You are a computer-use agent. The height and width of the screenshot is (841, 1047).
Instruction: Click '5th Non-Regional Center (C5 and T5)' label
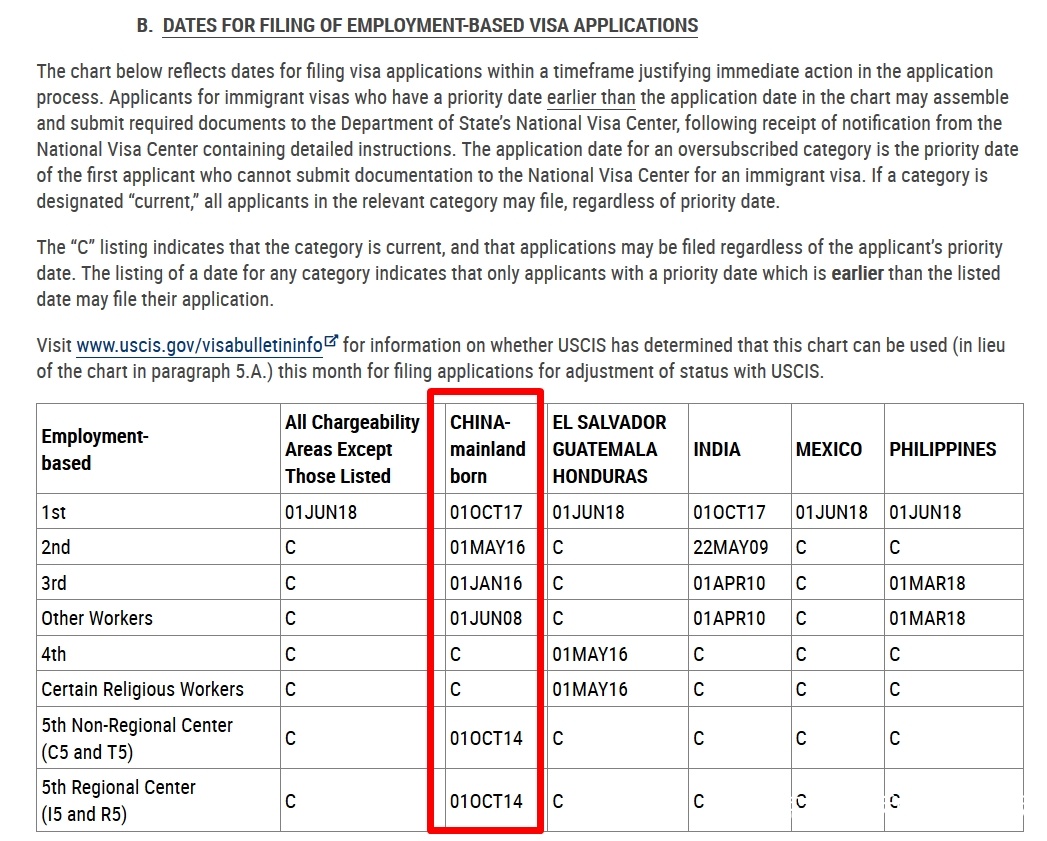click(137, 738)
